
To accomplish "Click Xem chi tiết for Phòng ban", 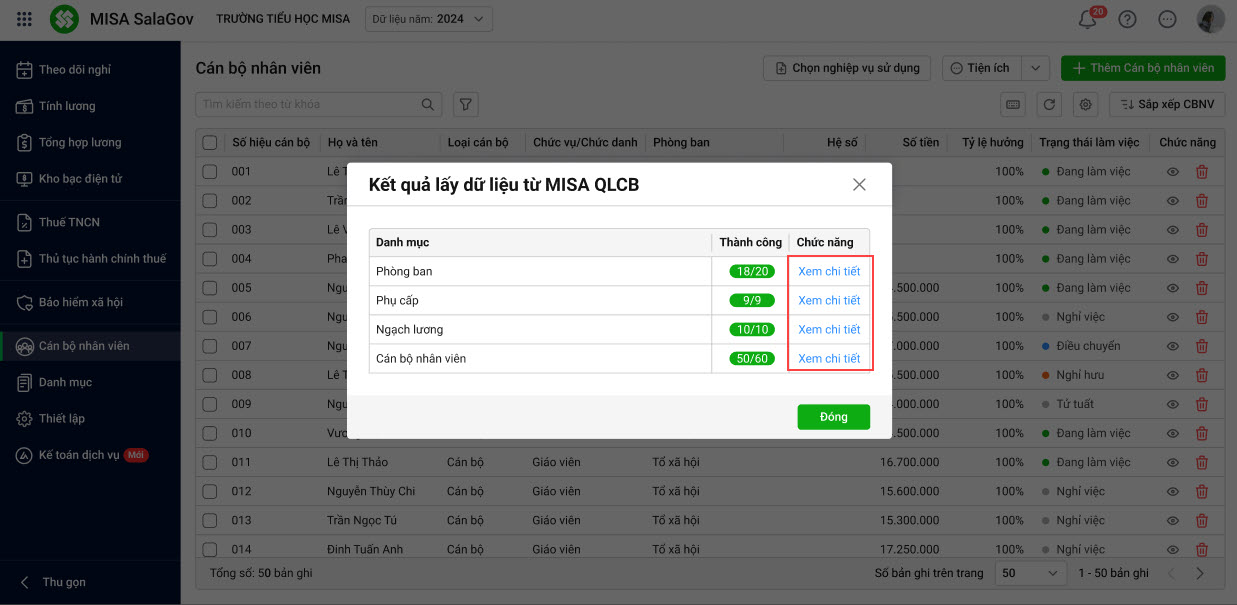I will click(x=829, y=271).
